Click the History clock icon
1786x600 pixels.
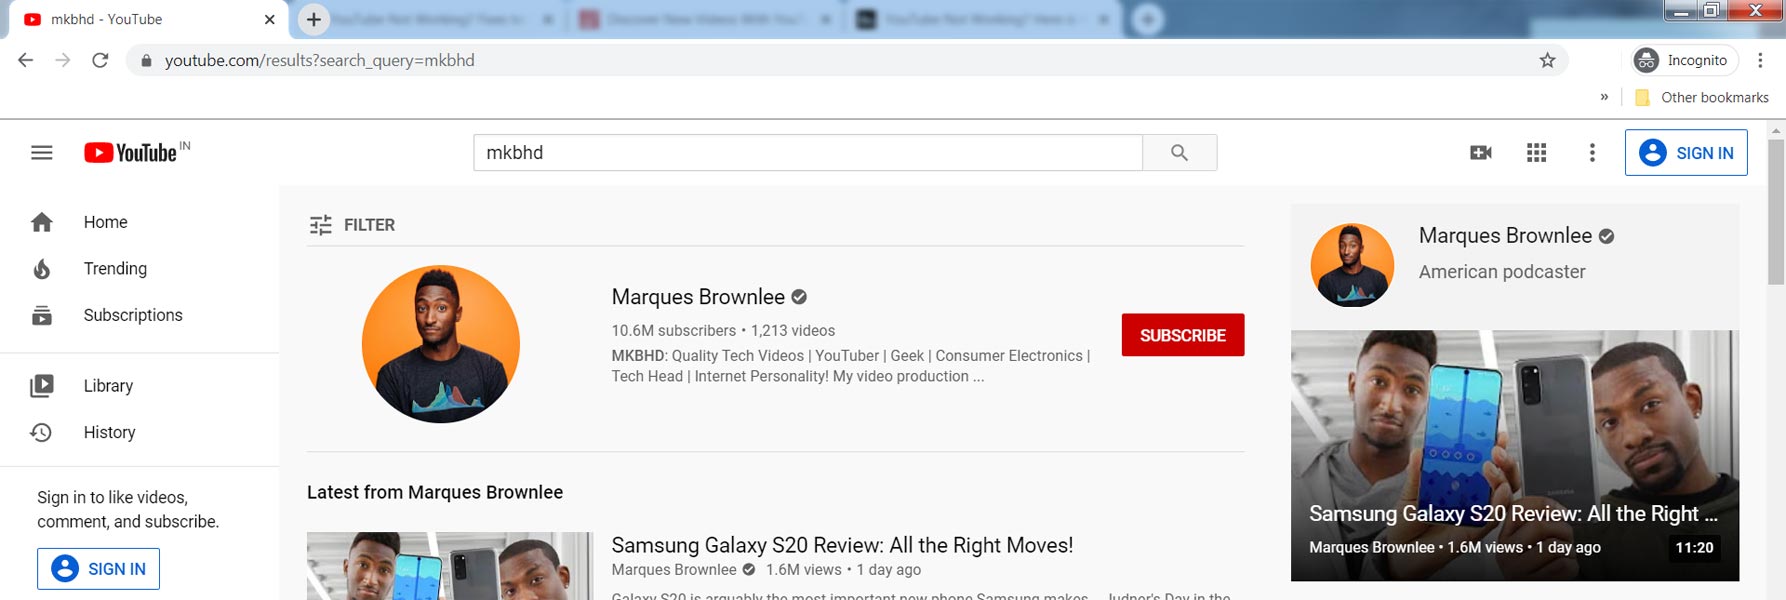click(x=41, y=432)
